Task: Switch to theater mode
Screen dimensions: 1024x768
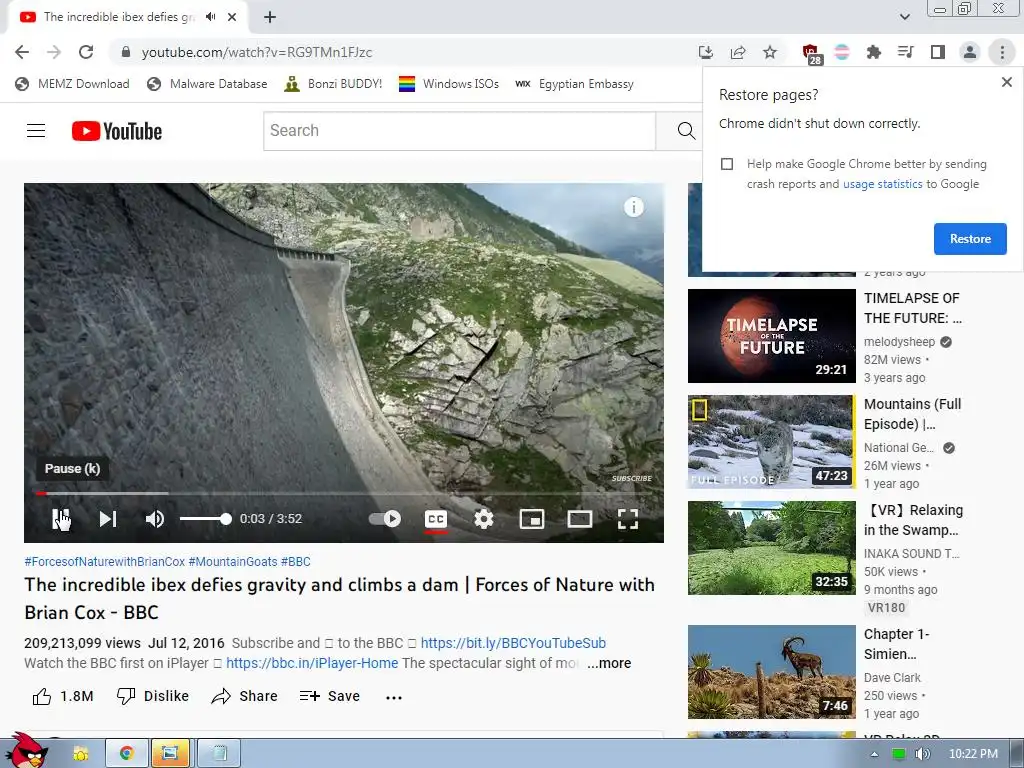Action: (x=580, y=519)
